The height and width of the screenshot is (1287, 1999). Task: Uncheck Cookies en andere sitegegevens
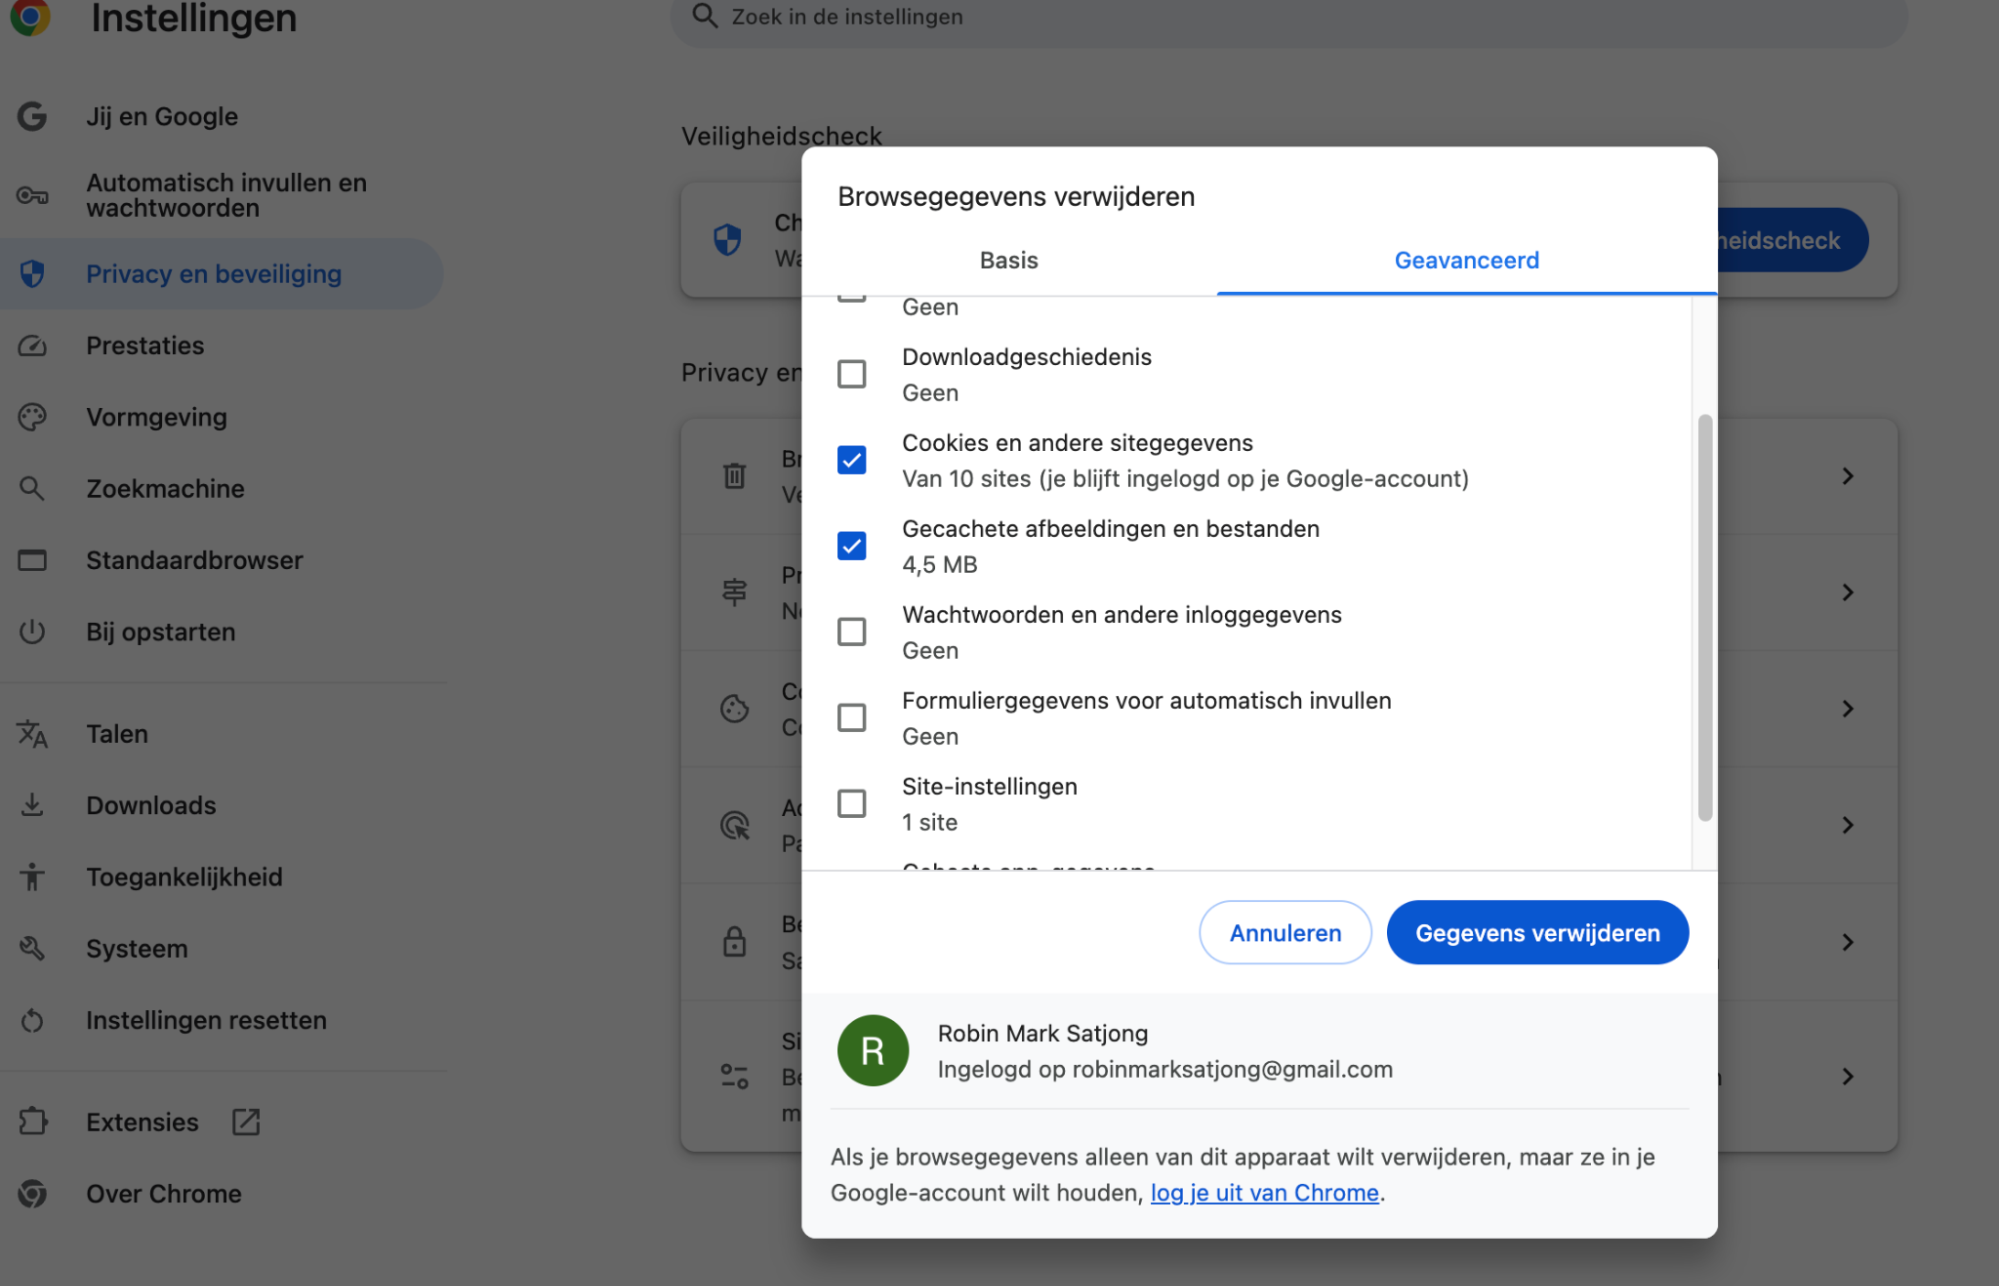(x=852, y=460)
